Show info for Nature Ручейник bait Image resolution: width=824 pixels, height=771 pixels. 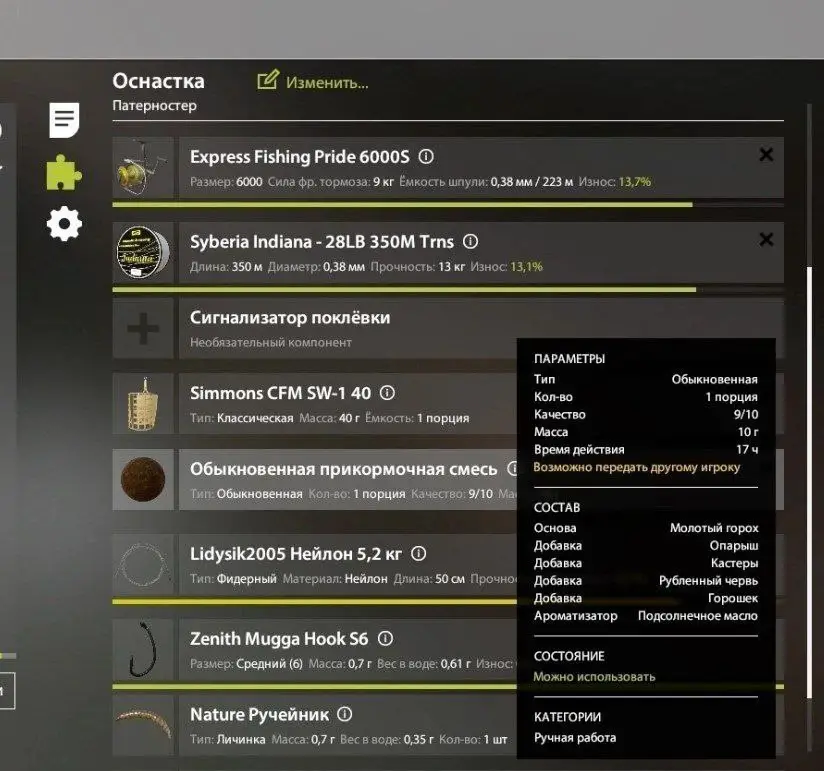(345, 714)
